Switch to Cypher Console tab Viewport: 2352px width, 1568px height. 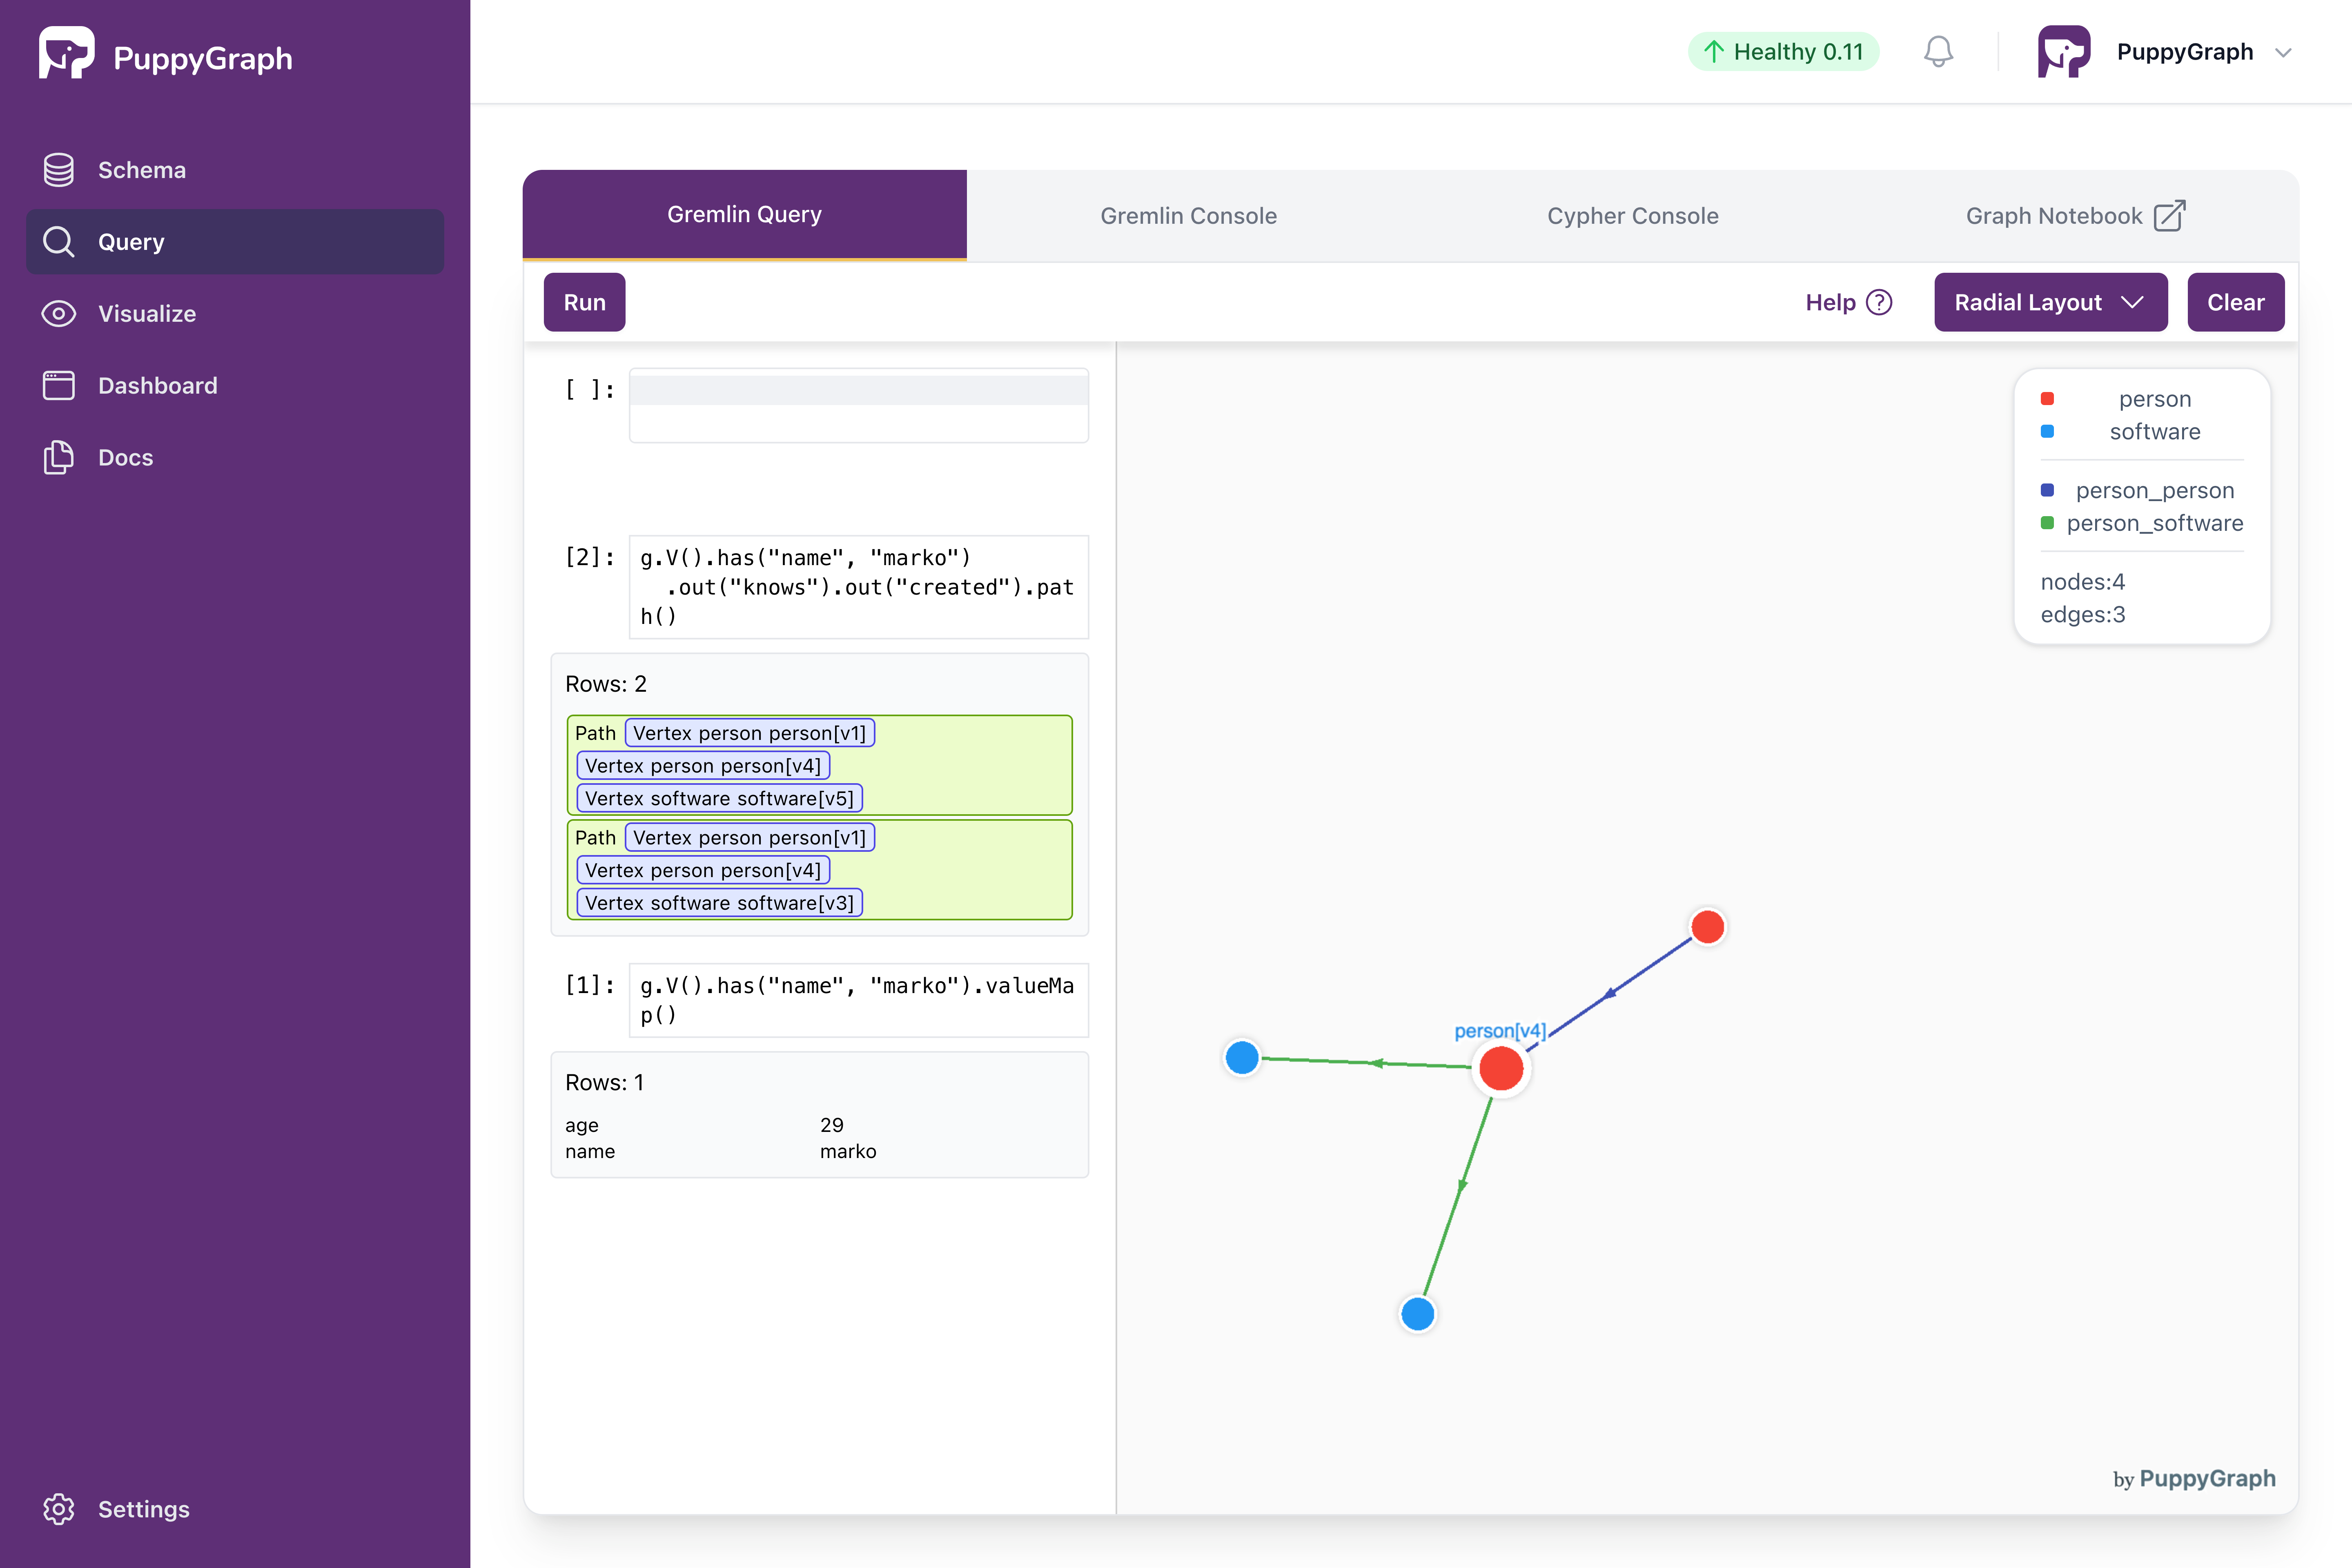(x=1633, y=214)
